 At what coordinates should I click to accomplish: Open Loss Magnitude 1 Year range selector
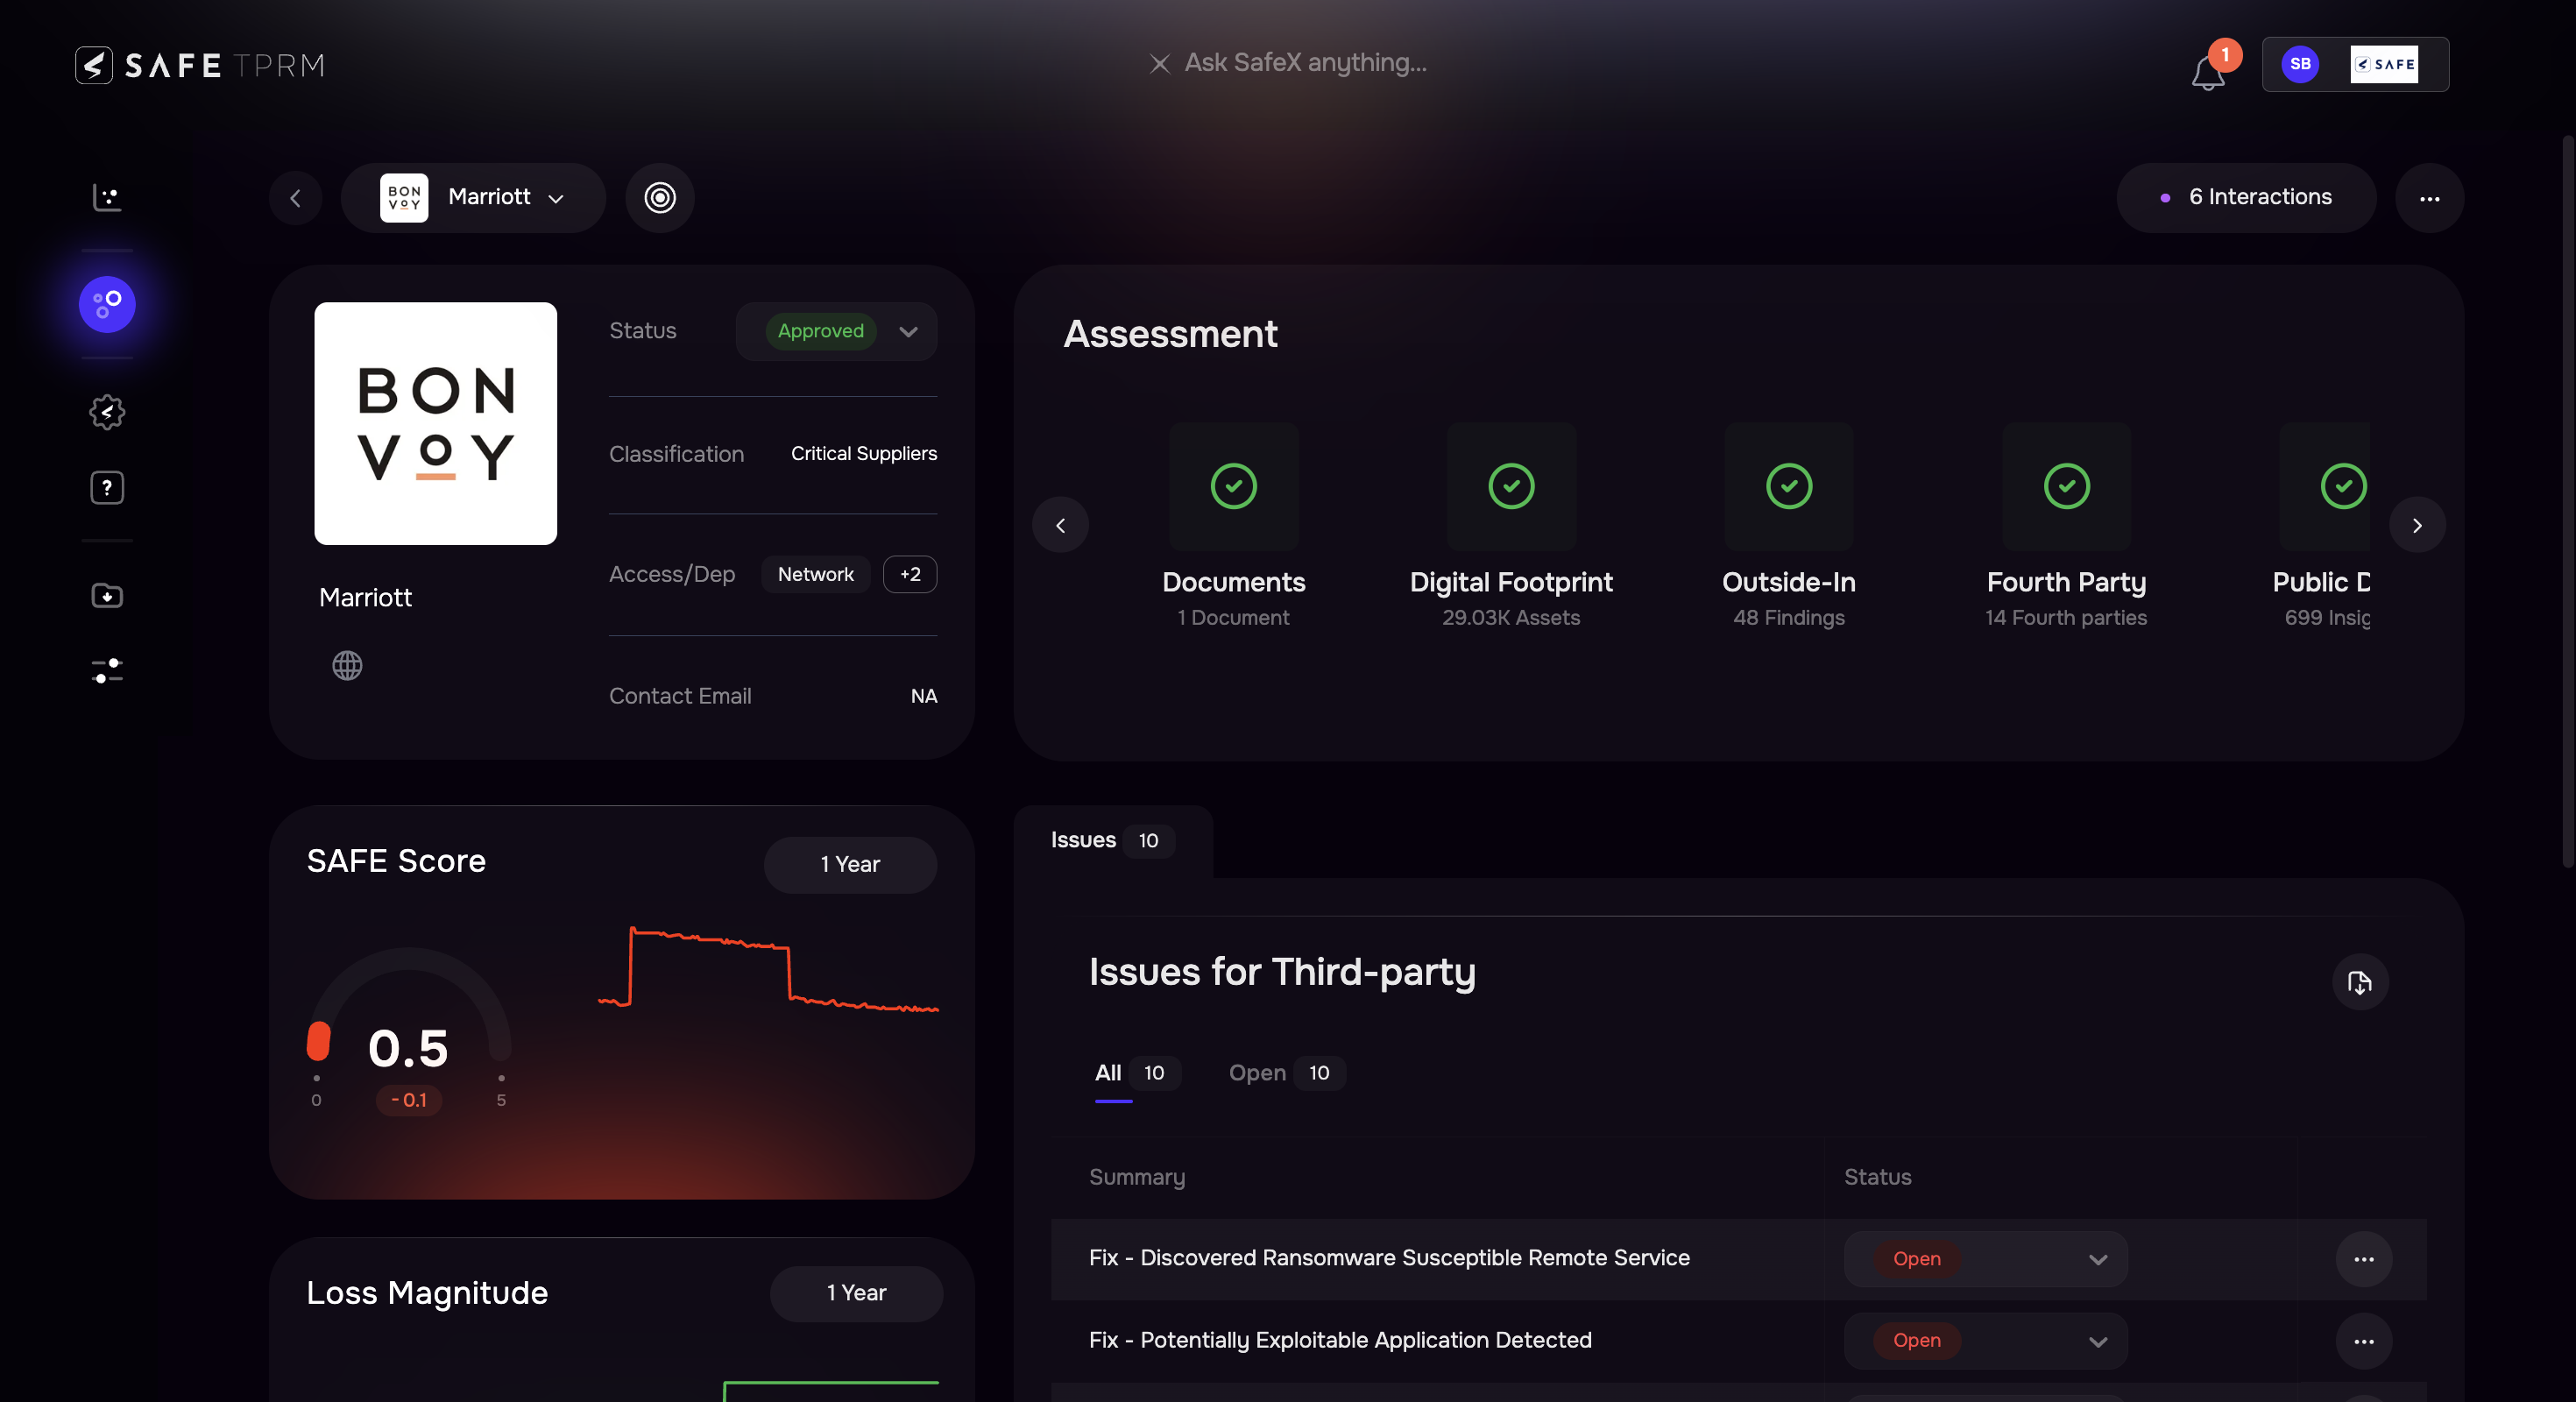[x=856, y=1293]
